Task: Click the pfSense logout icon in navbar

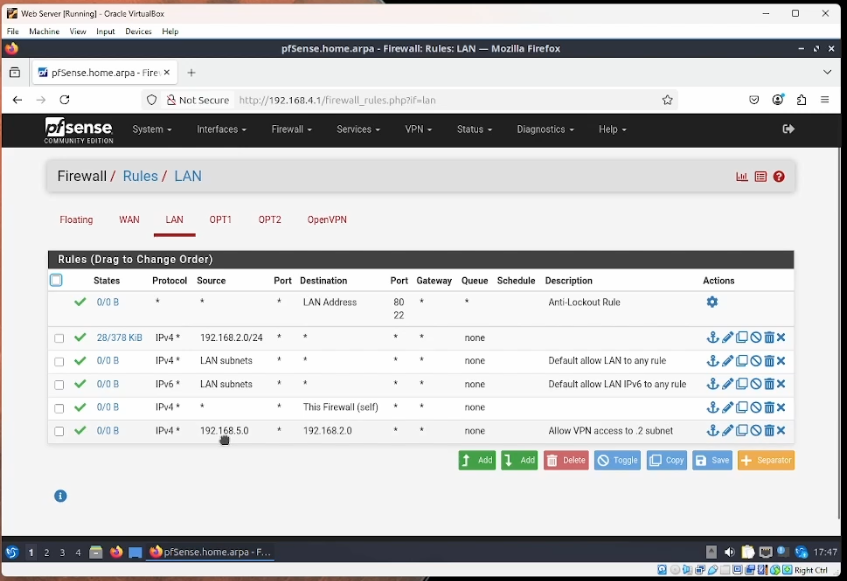Action: tap(788, 129)
